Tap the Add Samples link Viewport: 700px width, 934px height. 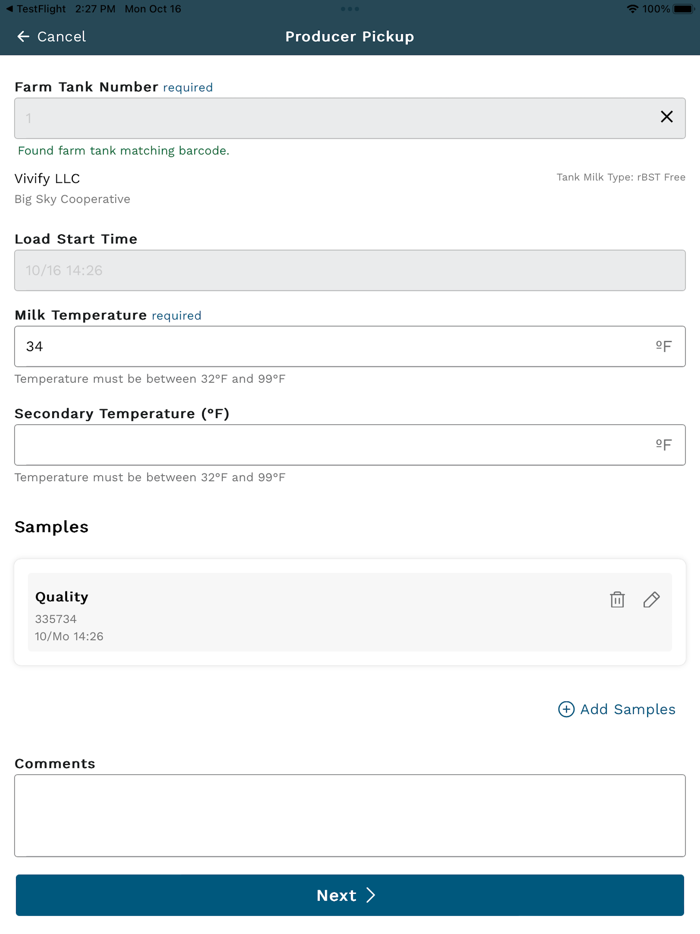627,709
